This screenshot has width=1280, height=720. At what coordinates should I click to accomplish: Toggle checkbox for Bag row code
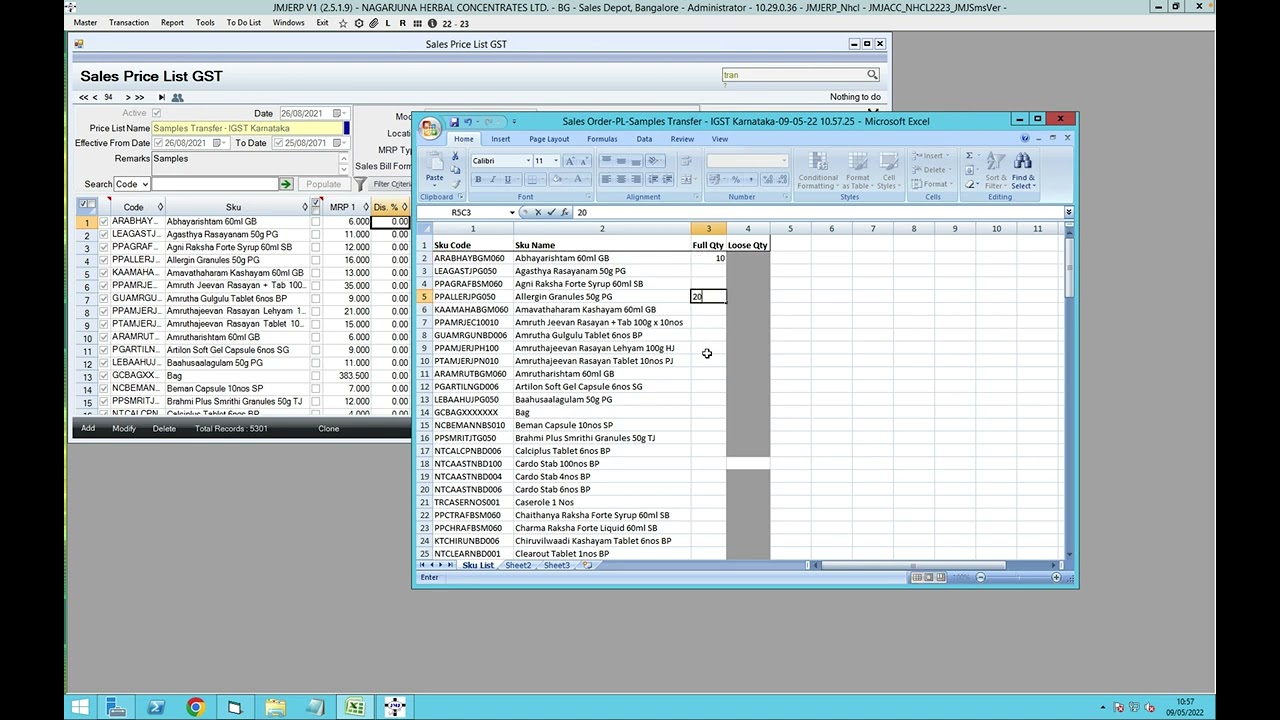click(103, 376)
